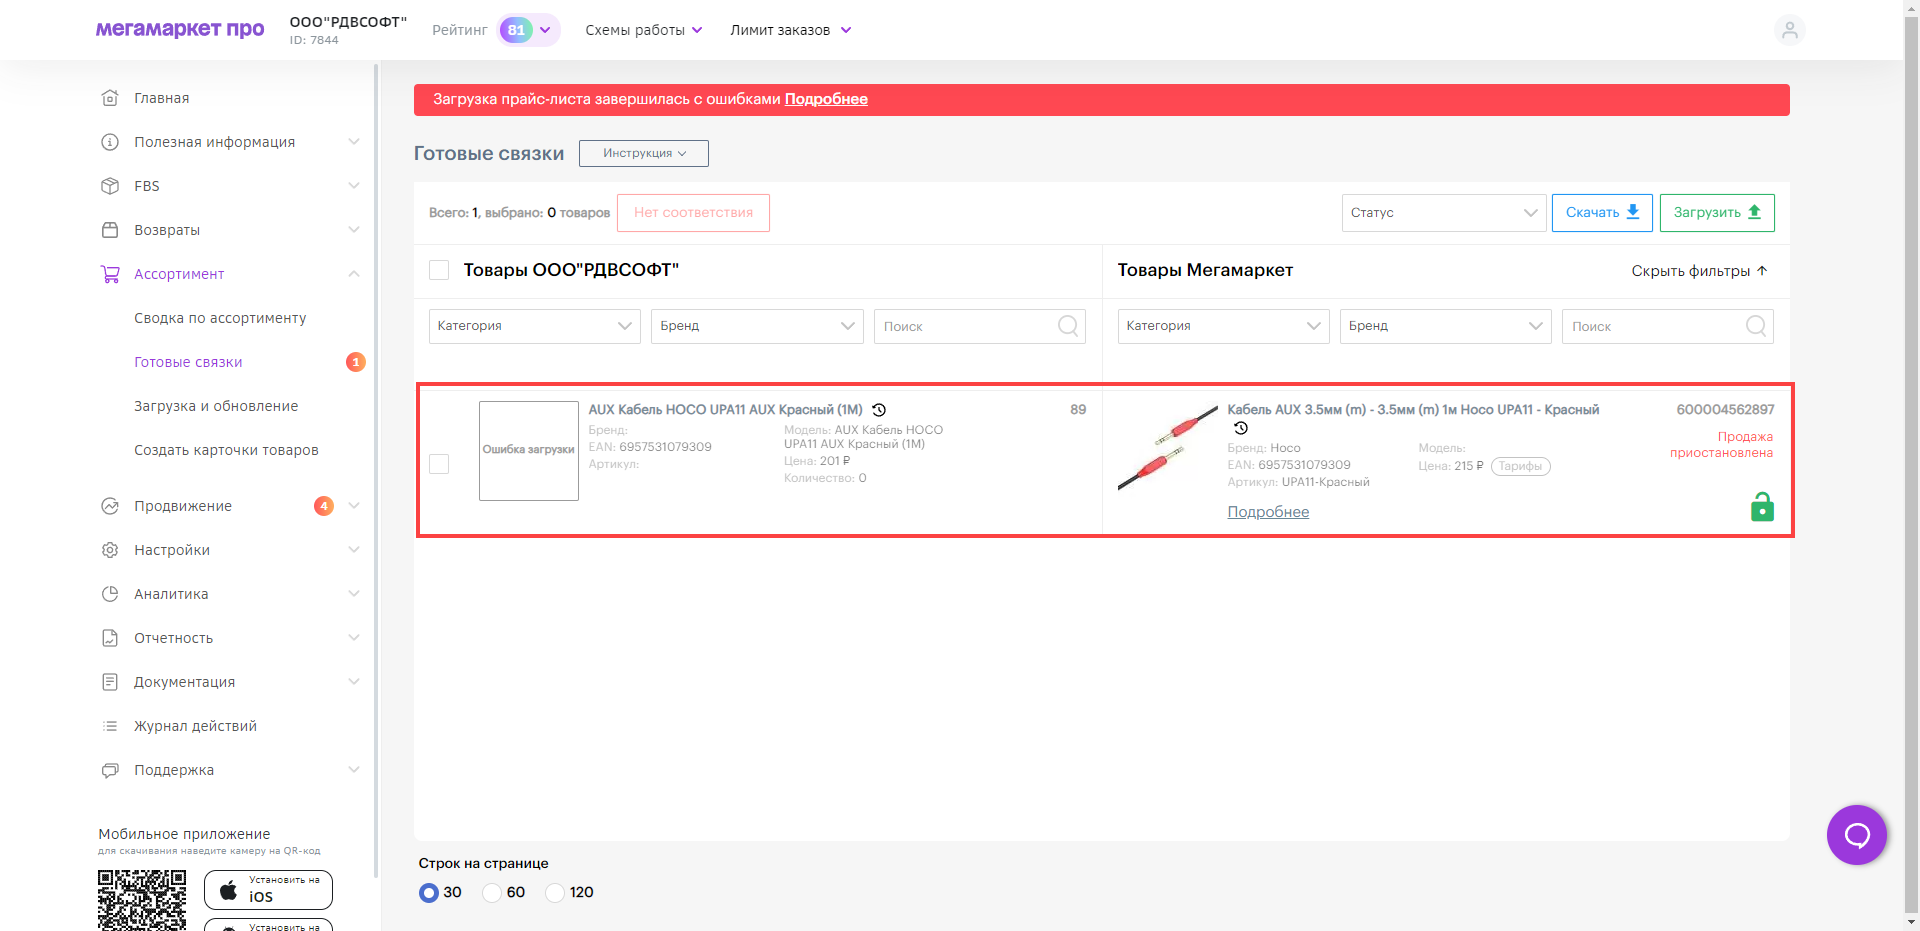The image size is (1920, 931).
Task: Click history icon under Кабель AUX 3.5мм title
Action: tap(1241, 428)
